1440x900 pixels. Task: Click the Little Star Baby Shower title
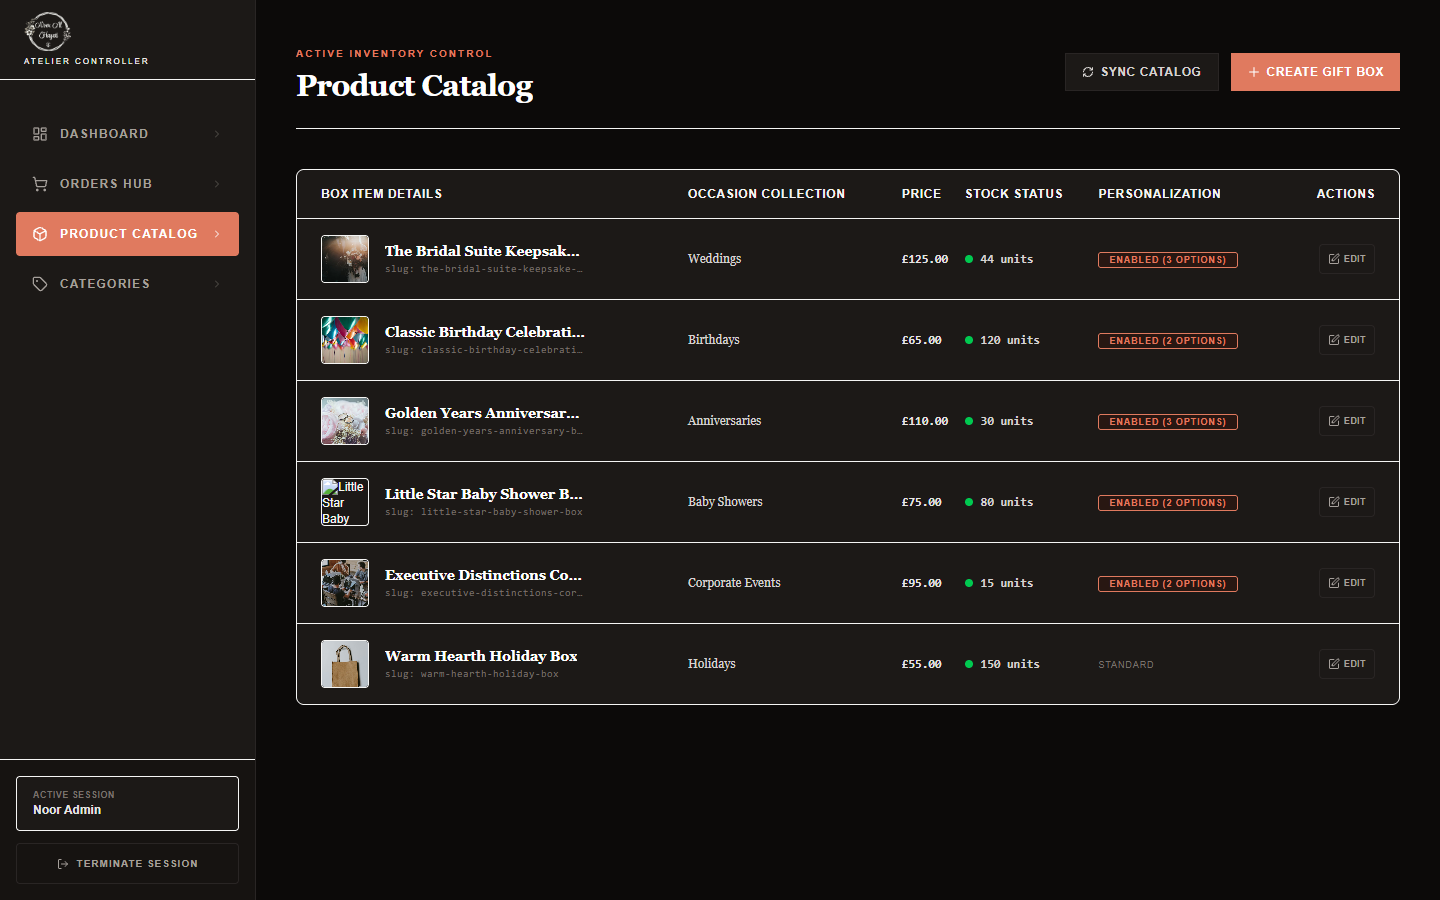point(484,494)
